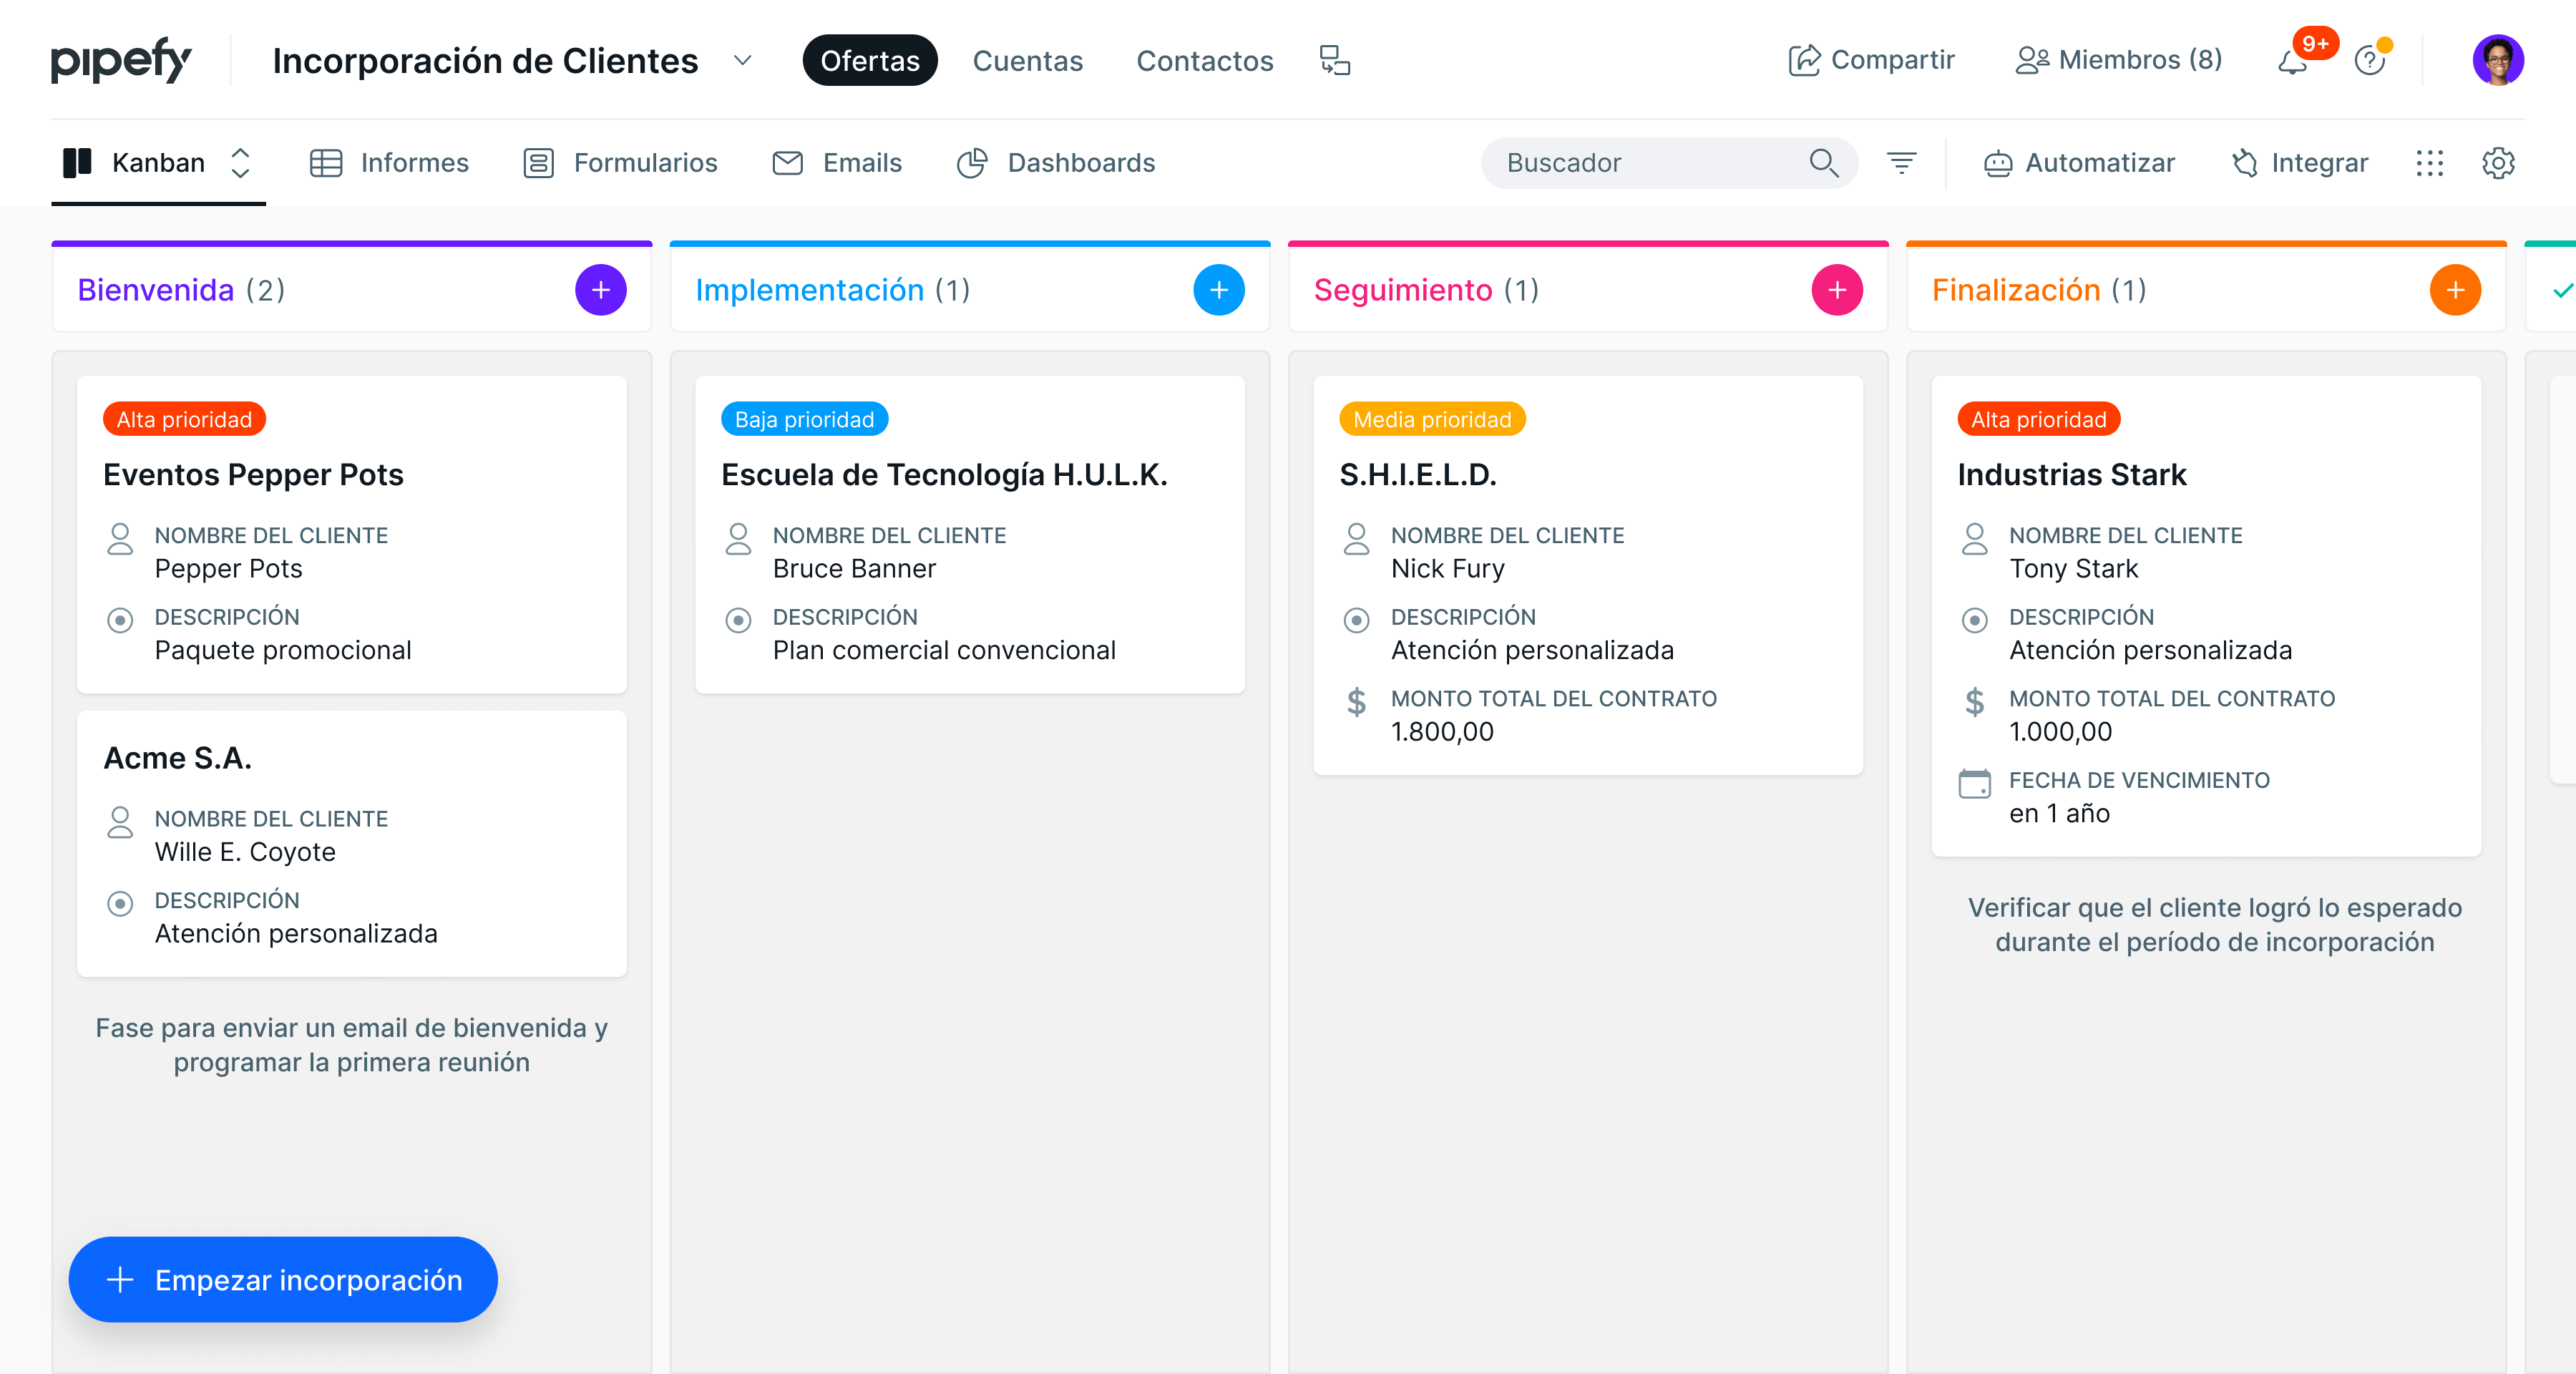Click the filter icon beside search
2576x1374 pixels.
point(1901,163)
